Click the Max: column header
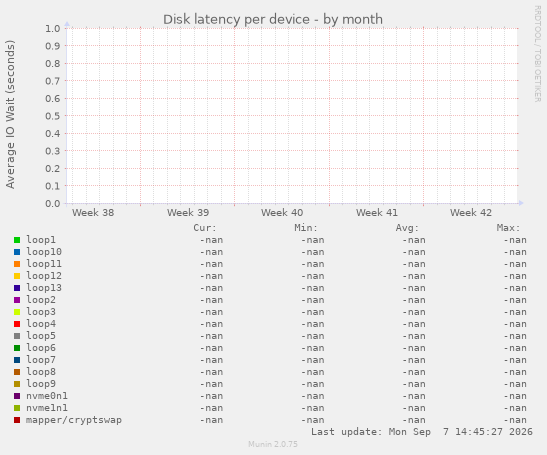Viewport: 547px width, 455px height. point(508,228)
